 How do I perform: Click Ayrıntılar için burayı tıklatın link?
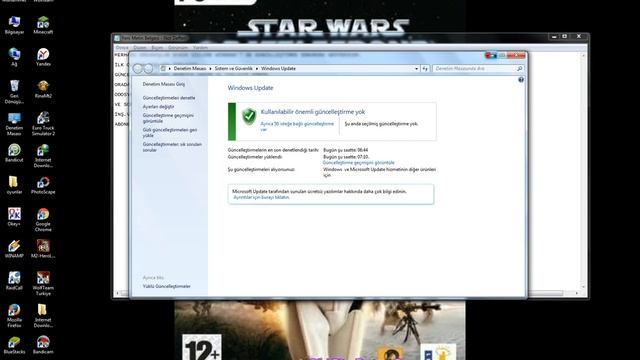(x=261, y=197)
